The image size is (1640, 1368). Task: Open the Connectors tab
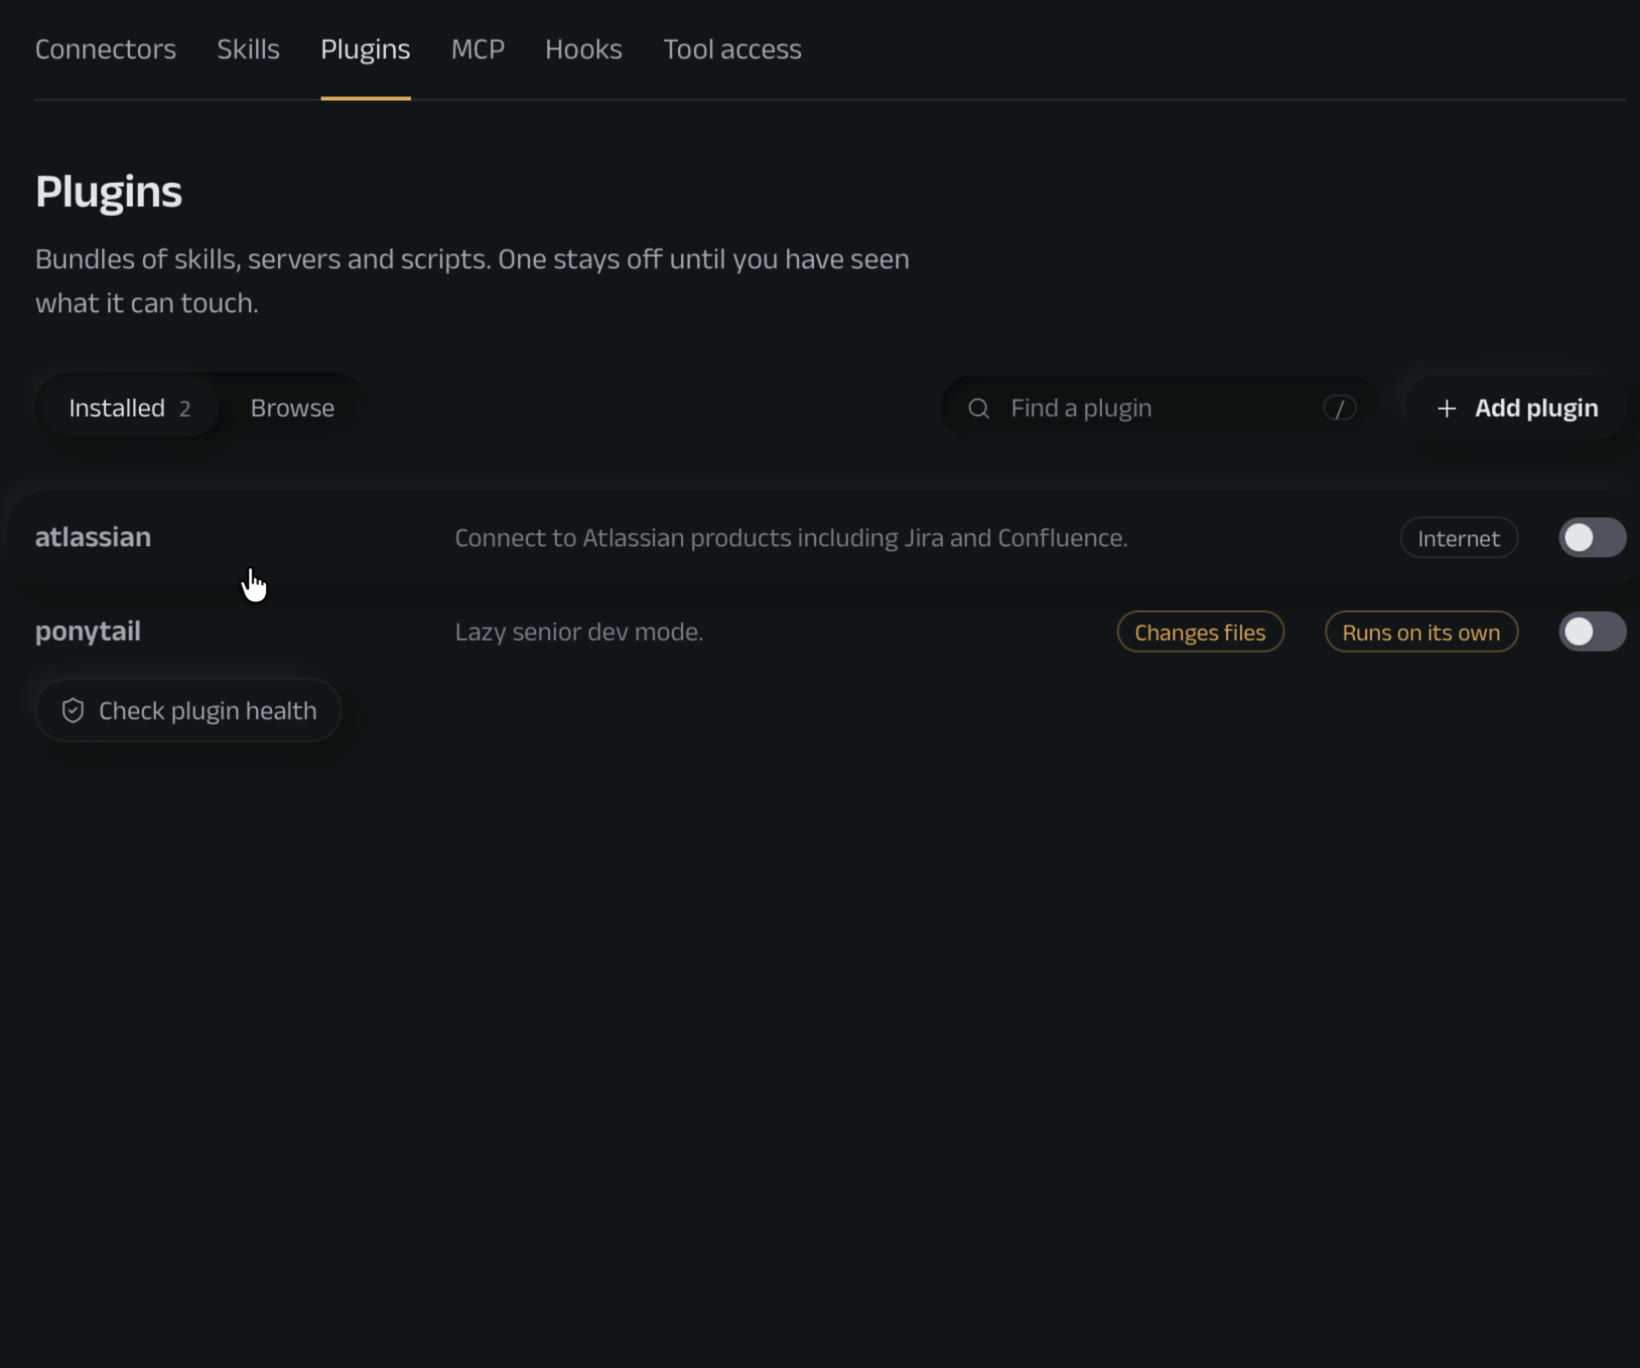pos(105,49)
